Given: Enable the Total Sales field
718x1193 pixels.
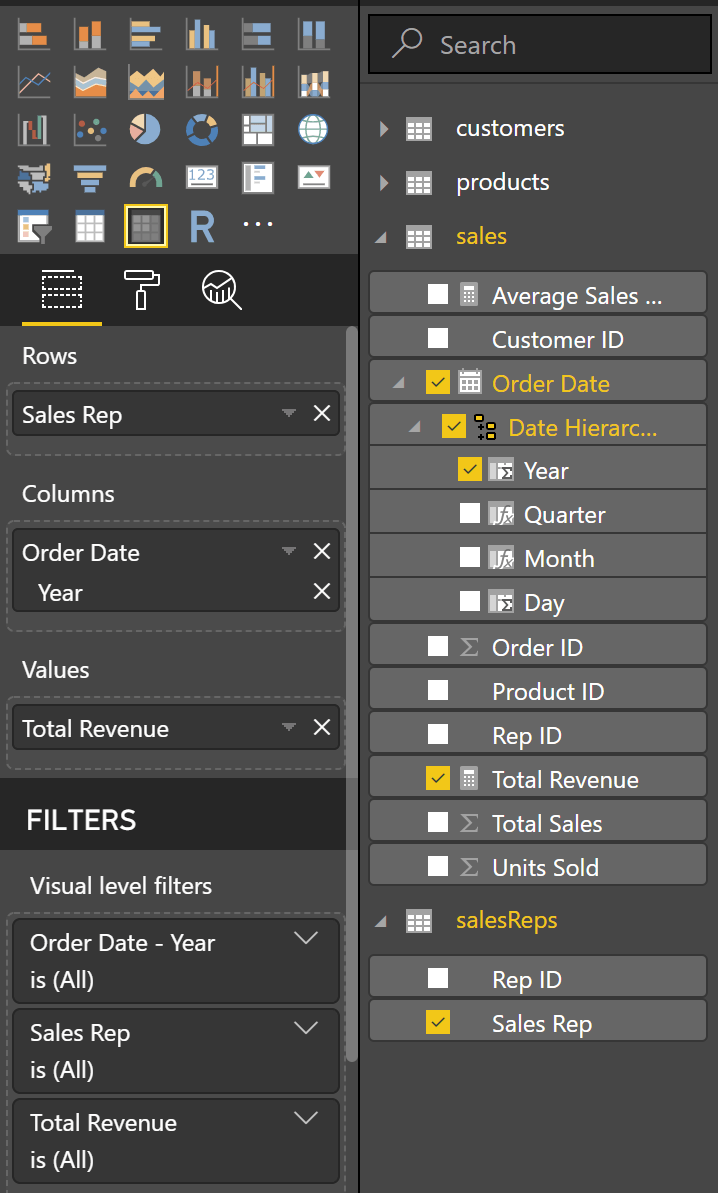Looking at the screenshot, I should 437,822.
